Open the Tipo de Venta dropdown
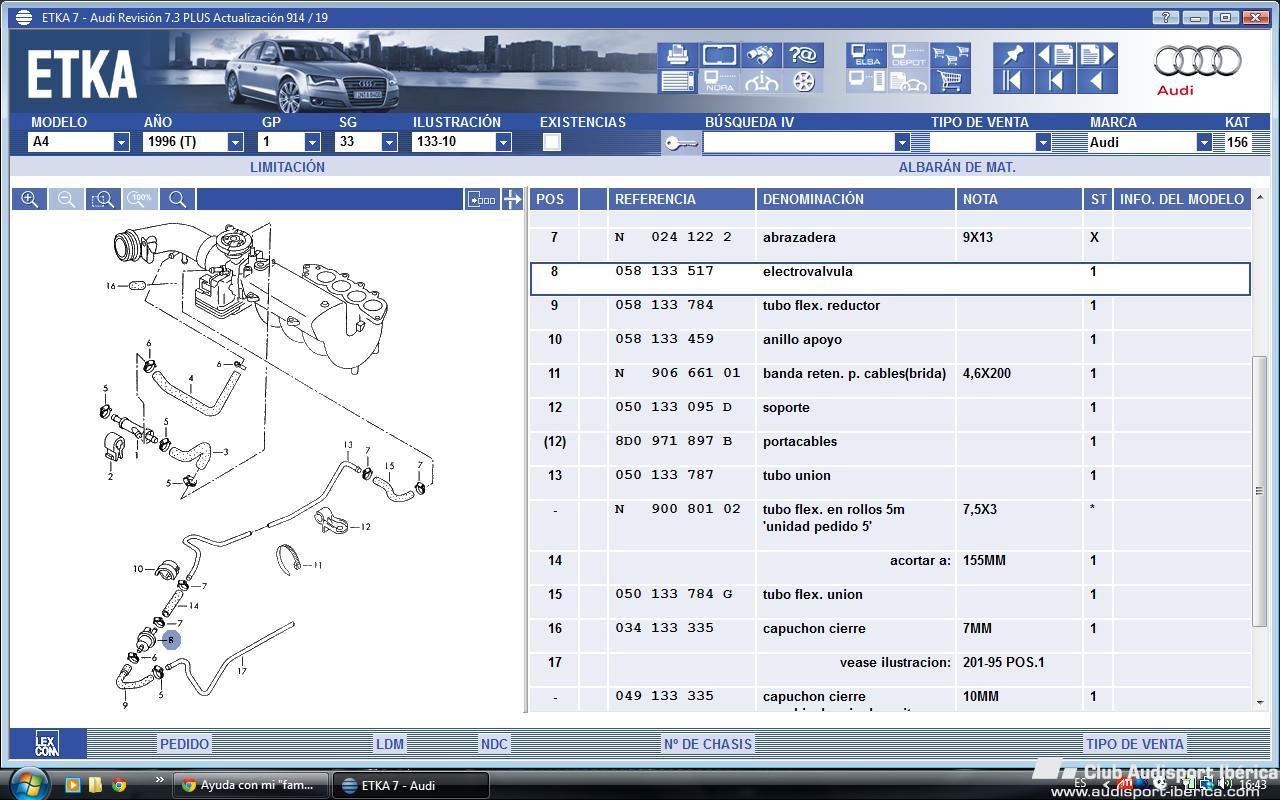Viewport: 1280px width, 800px height. click(1043, 142)
